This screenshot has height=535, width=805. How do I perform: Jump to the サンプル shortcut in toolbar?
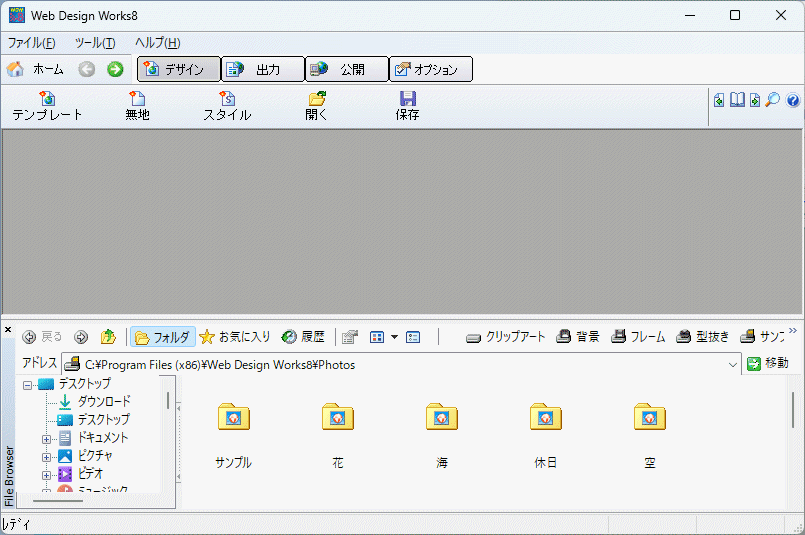pyautogui.click(x=762, y=337)
